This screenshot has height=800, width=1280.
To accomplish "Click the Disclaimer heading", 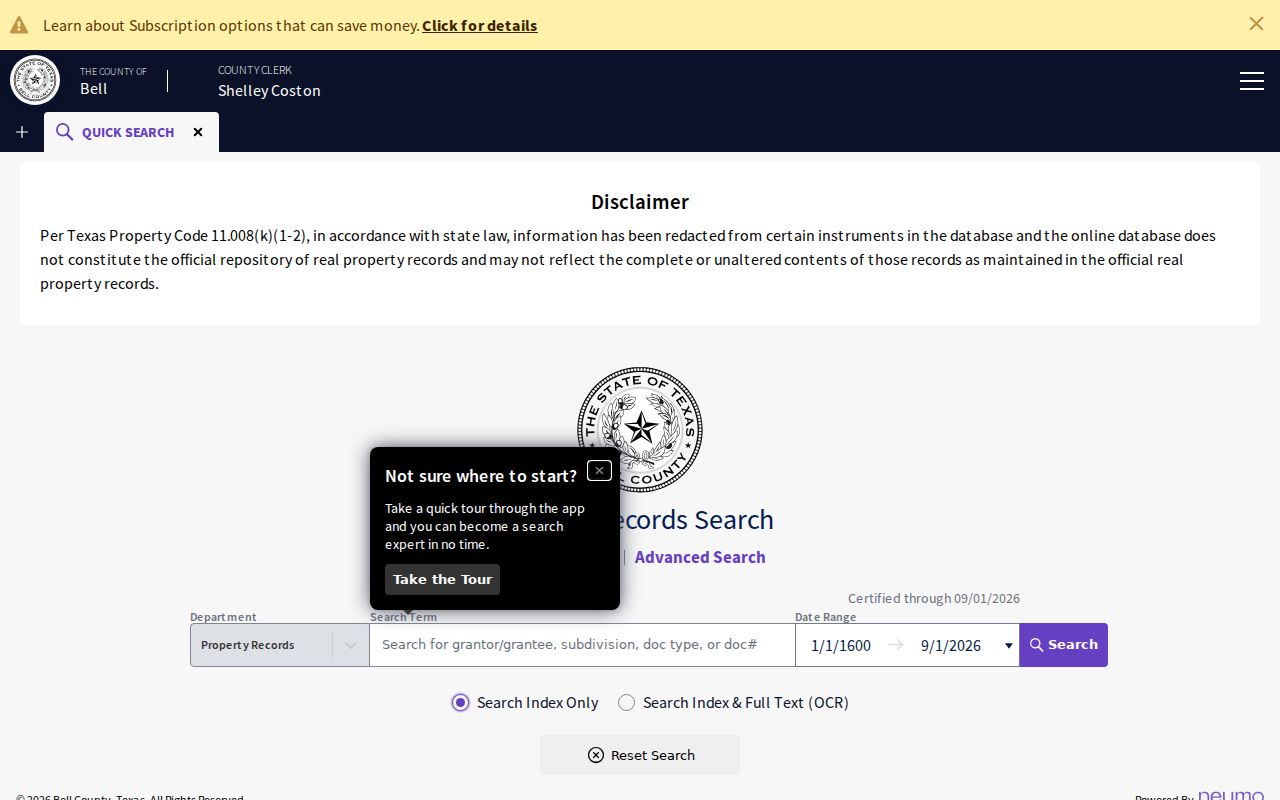I will tap(640, 202).
